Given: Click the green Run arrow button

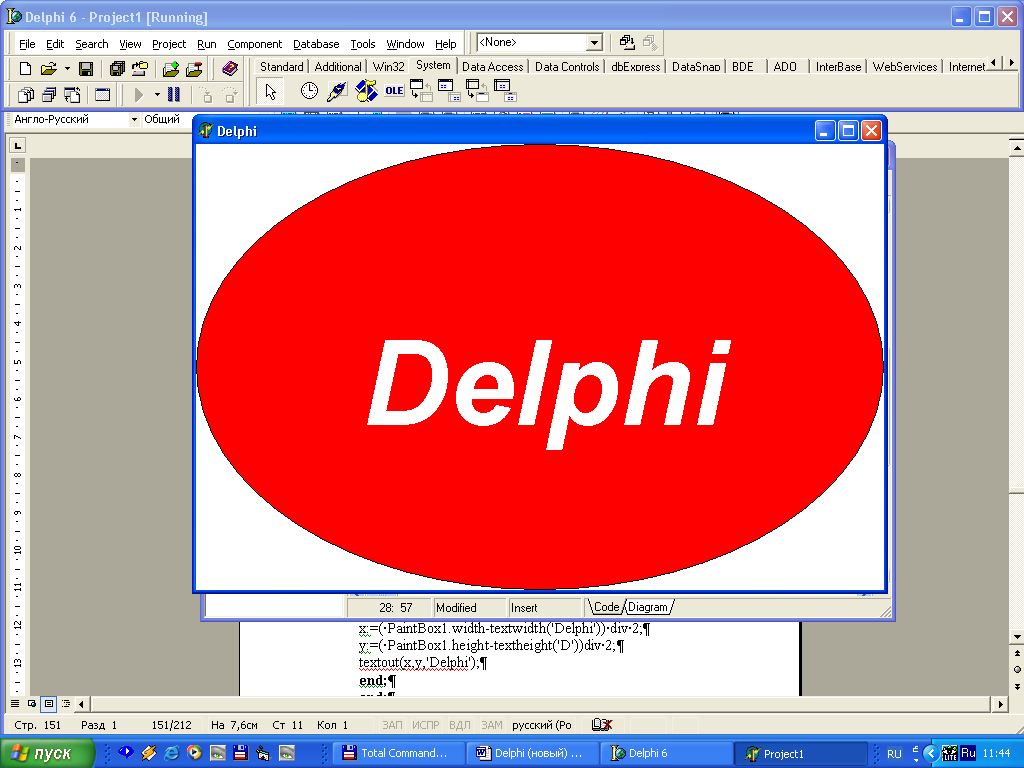Looking at the screenshot, I should click(x=138, y=95).
